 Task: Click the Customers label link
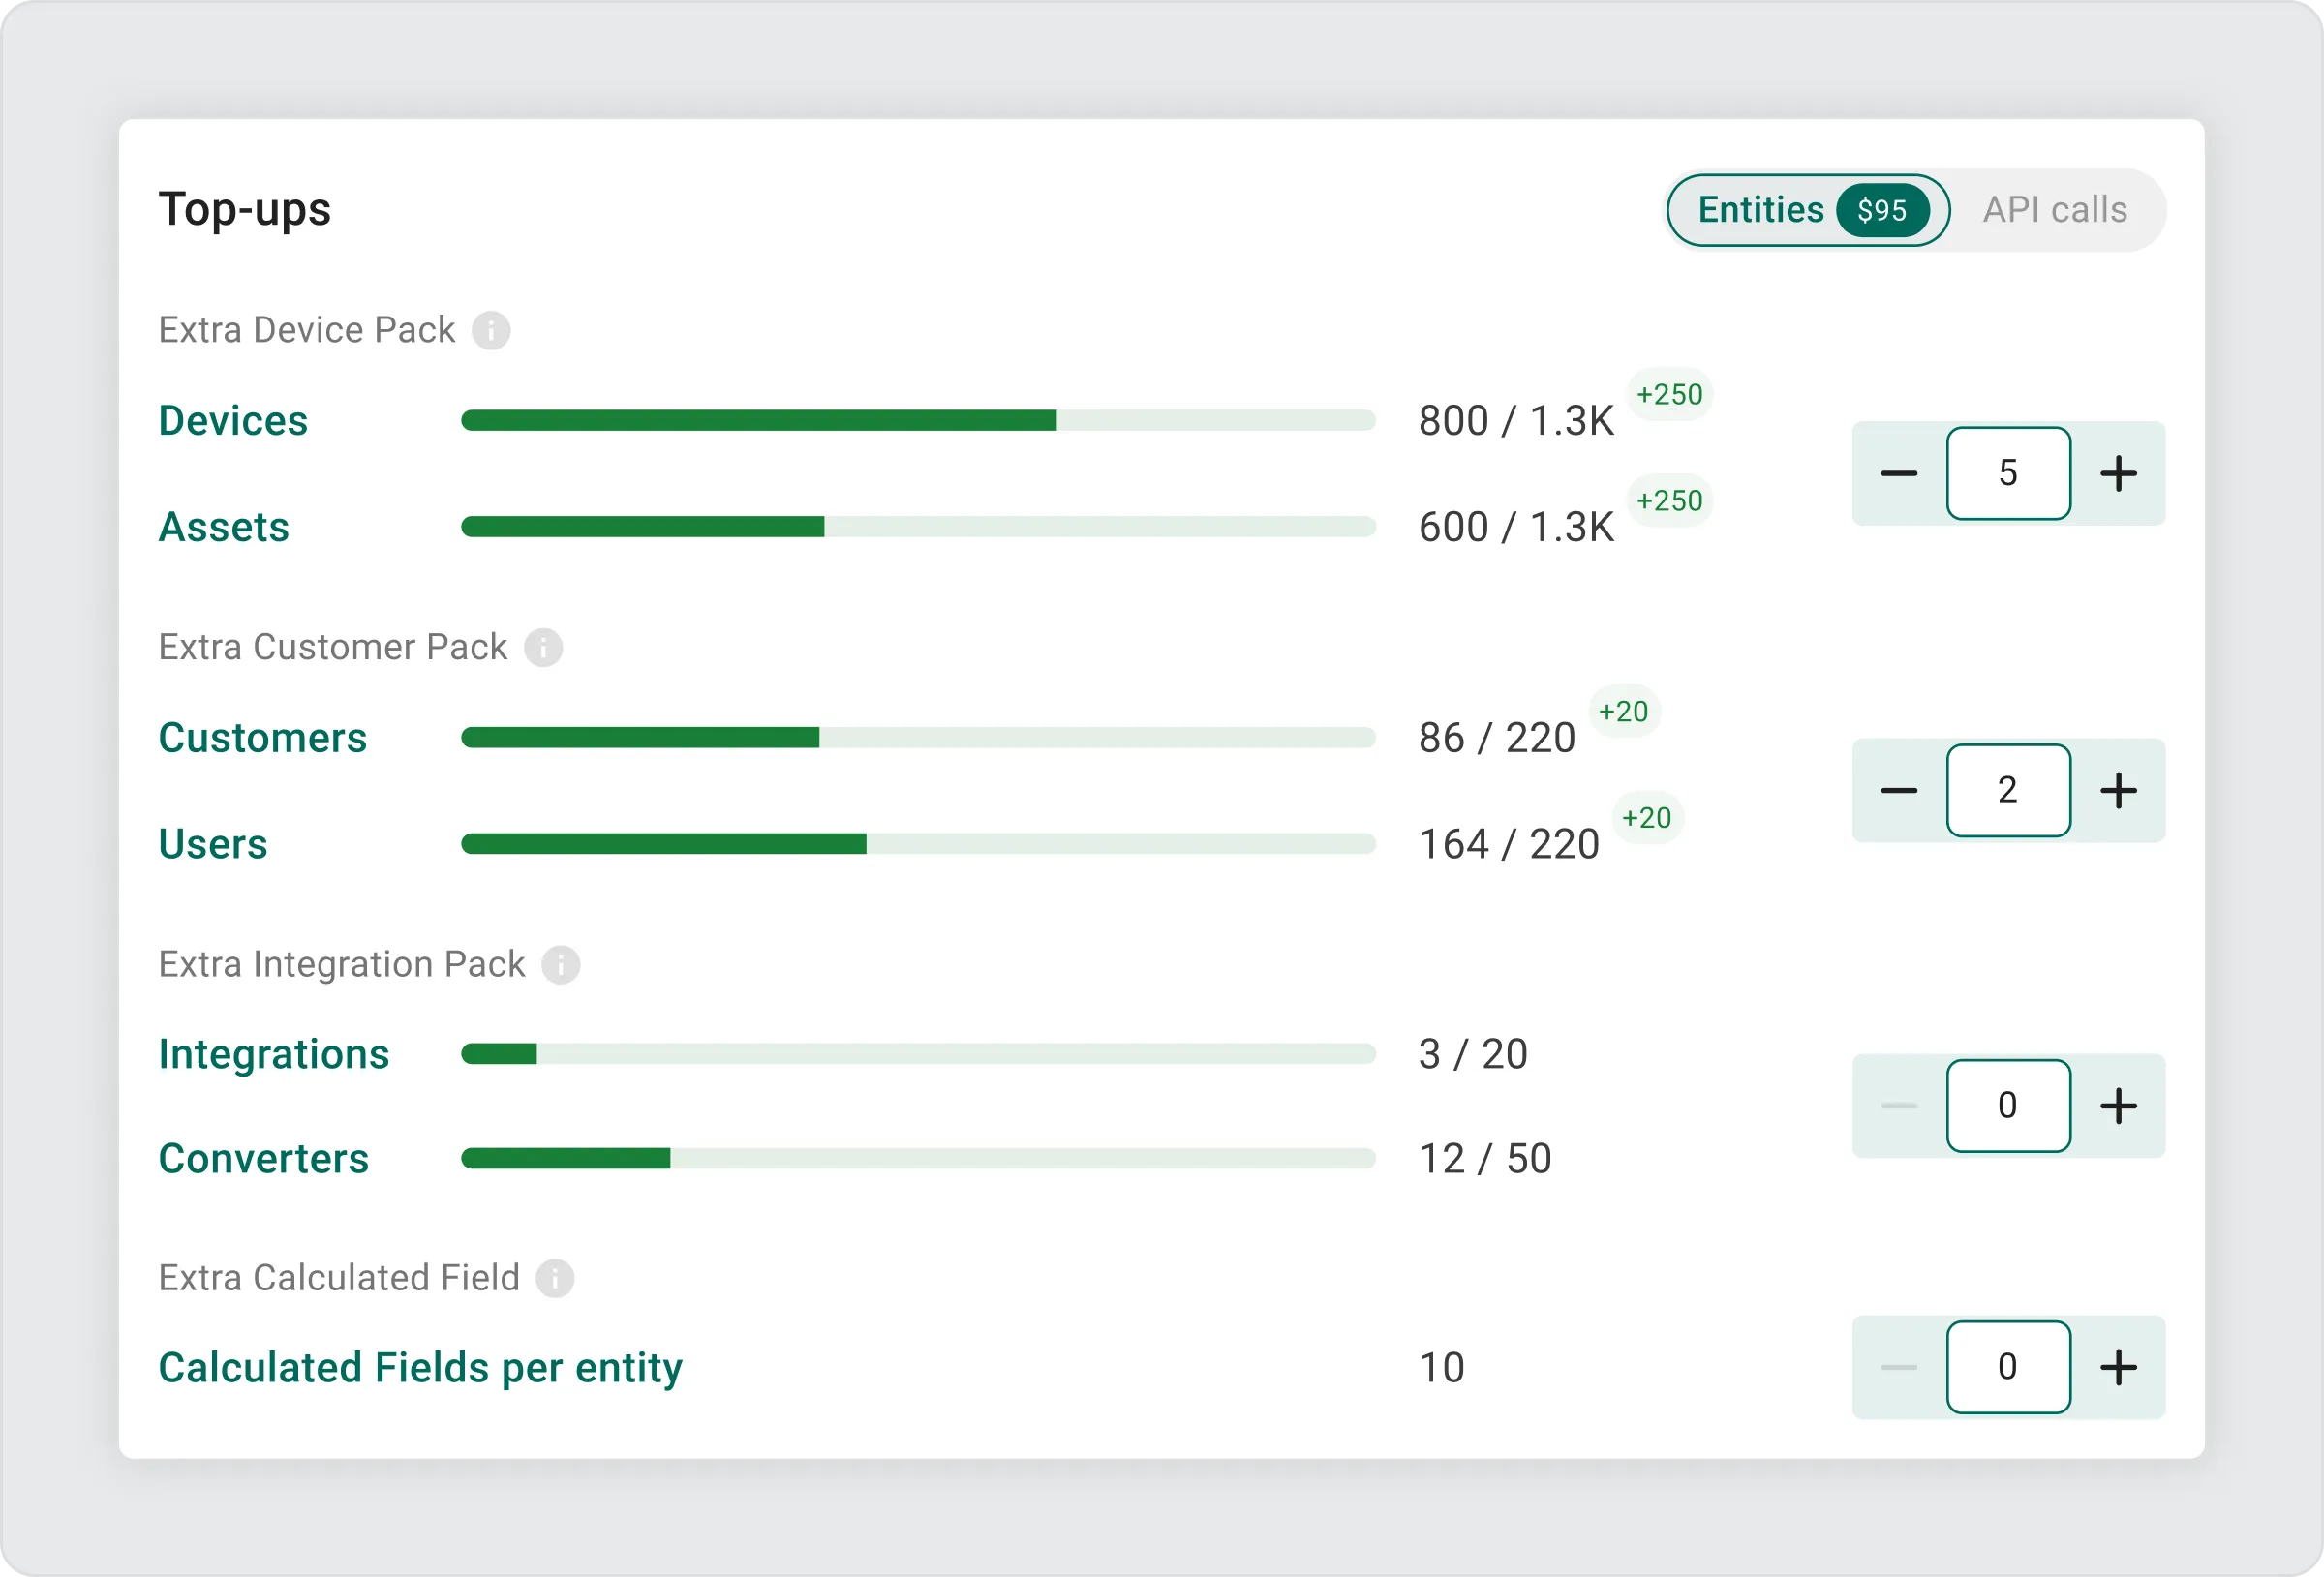pyautogui.click(x=263, y=738)
